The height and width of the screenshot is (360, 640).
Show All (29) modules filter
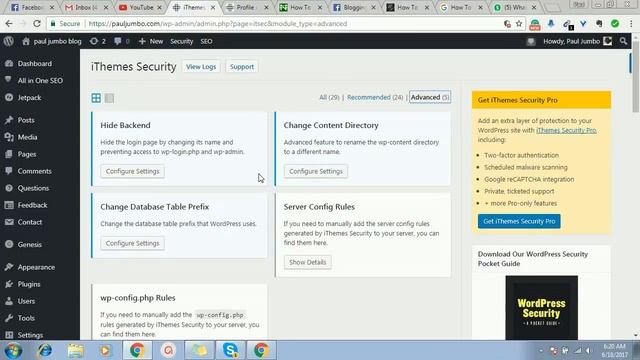(x=329, y=98)
